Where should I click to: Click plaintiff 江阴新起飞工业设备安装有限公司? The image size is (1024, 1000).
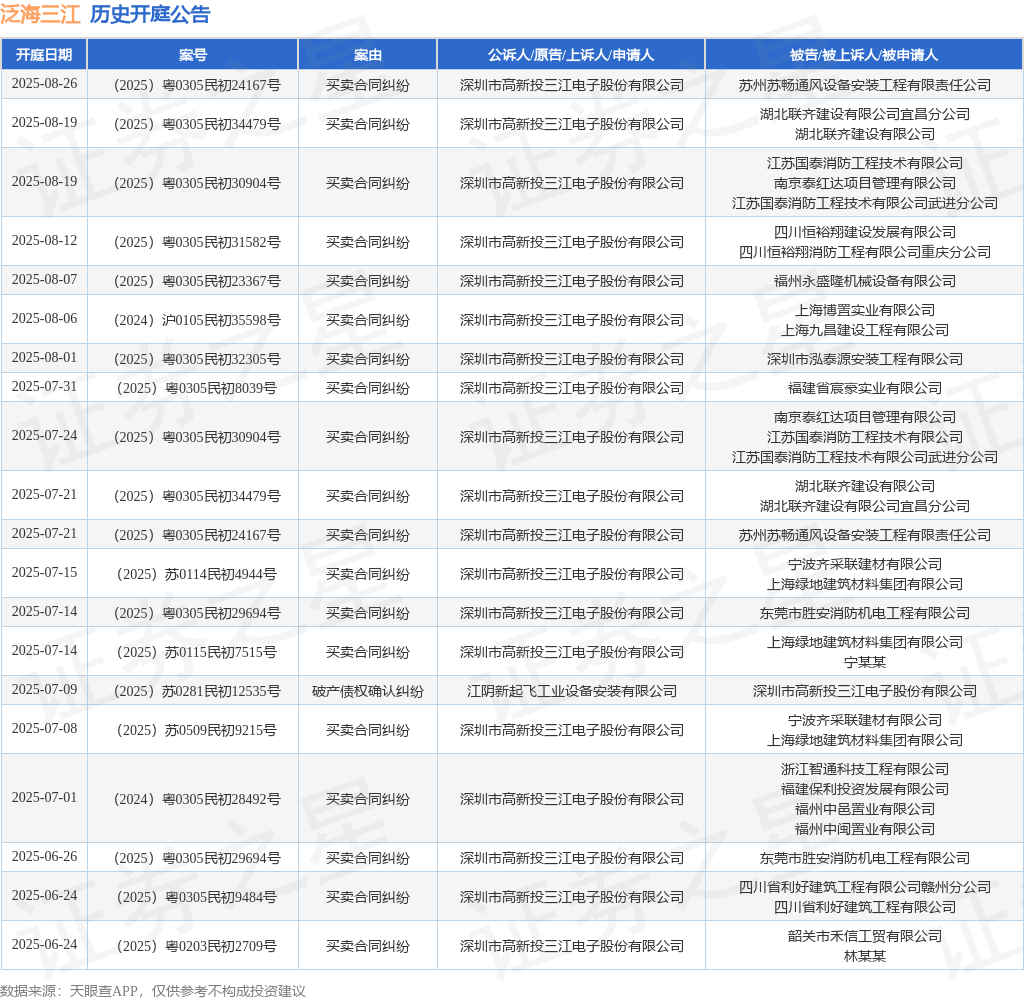point(571,691)
